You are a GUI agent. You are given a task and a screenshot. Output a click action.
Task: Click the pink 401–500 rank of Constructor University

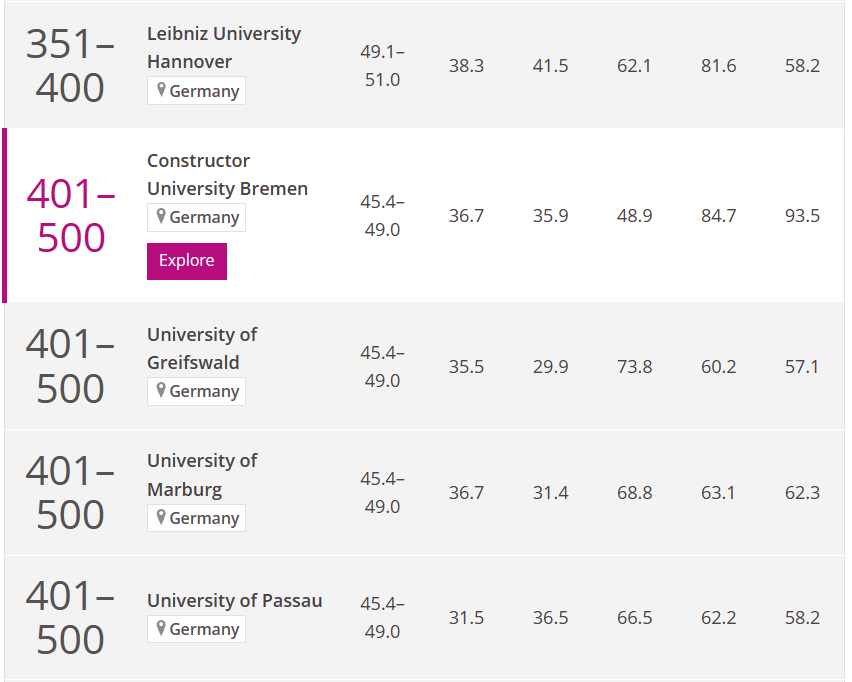[71, 215]
